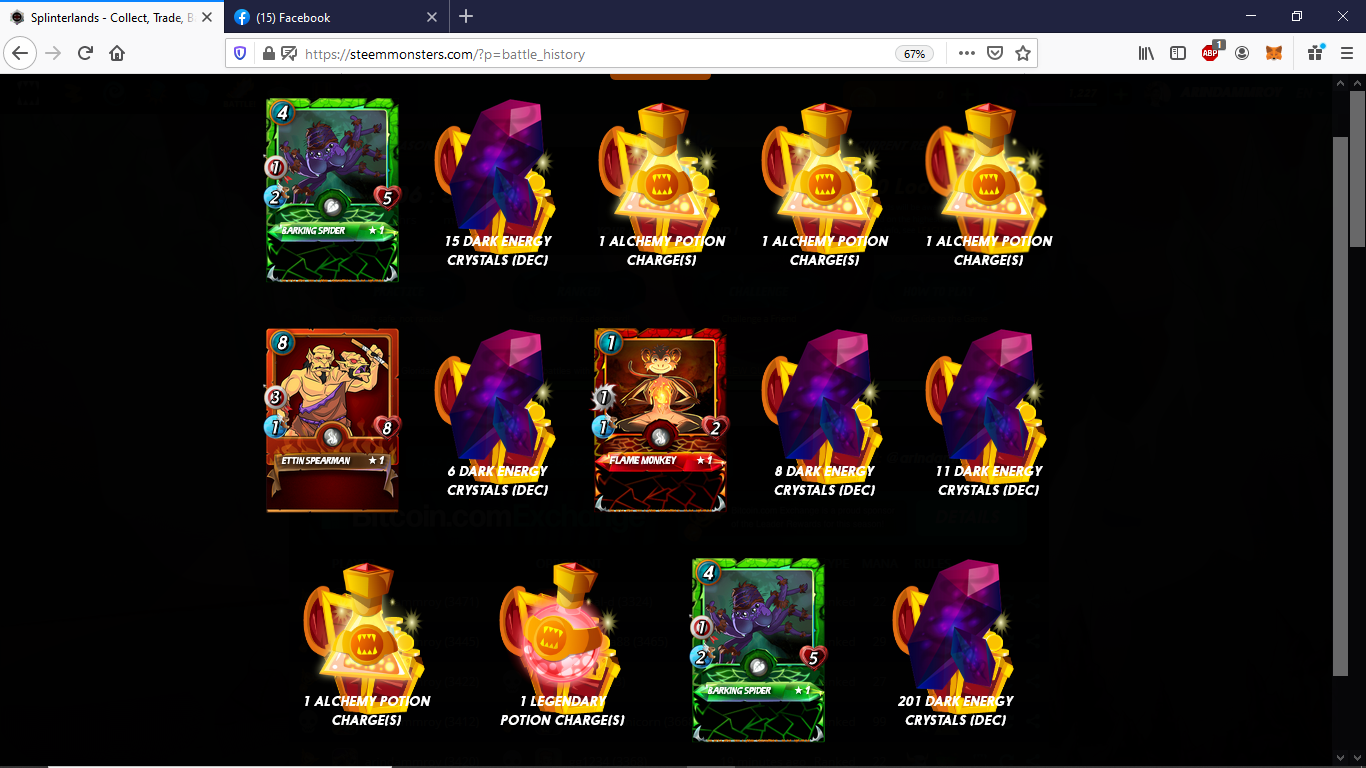Reload the current page
The height and width of the screenshot is (768, 1366).
coord(85,53)
